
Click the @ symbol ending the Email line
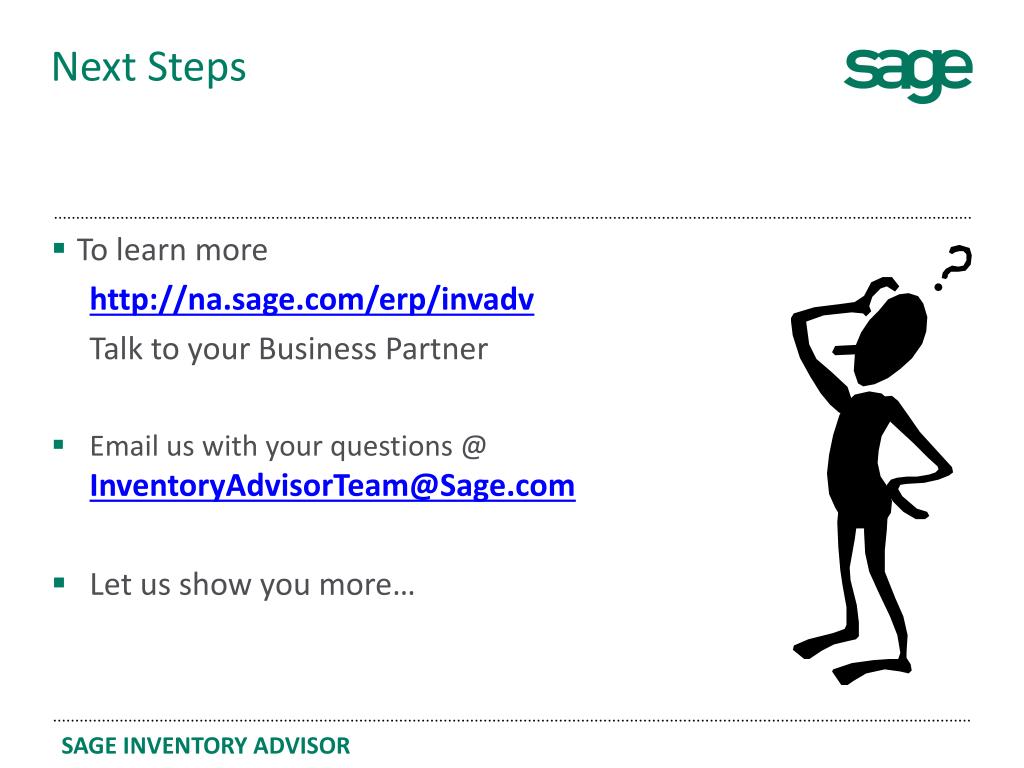point(473,447)
